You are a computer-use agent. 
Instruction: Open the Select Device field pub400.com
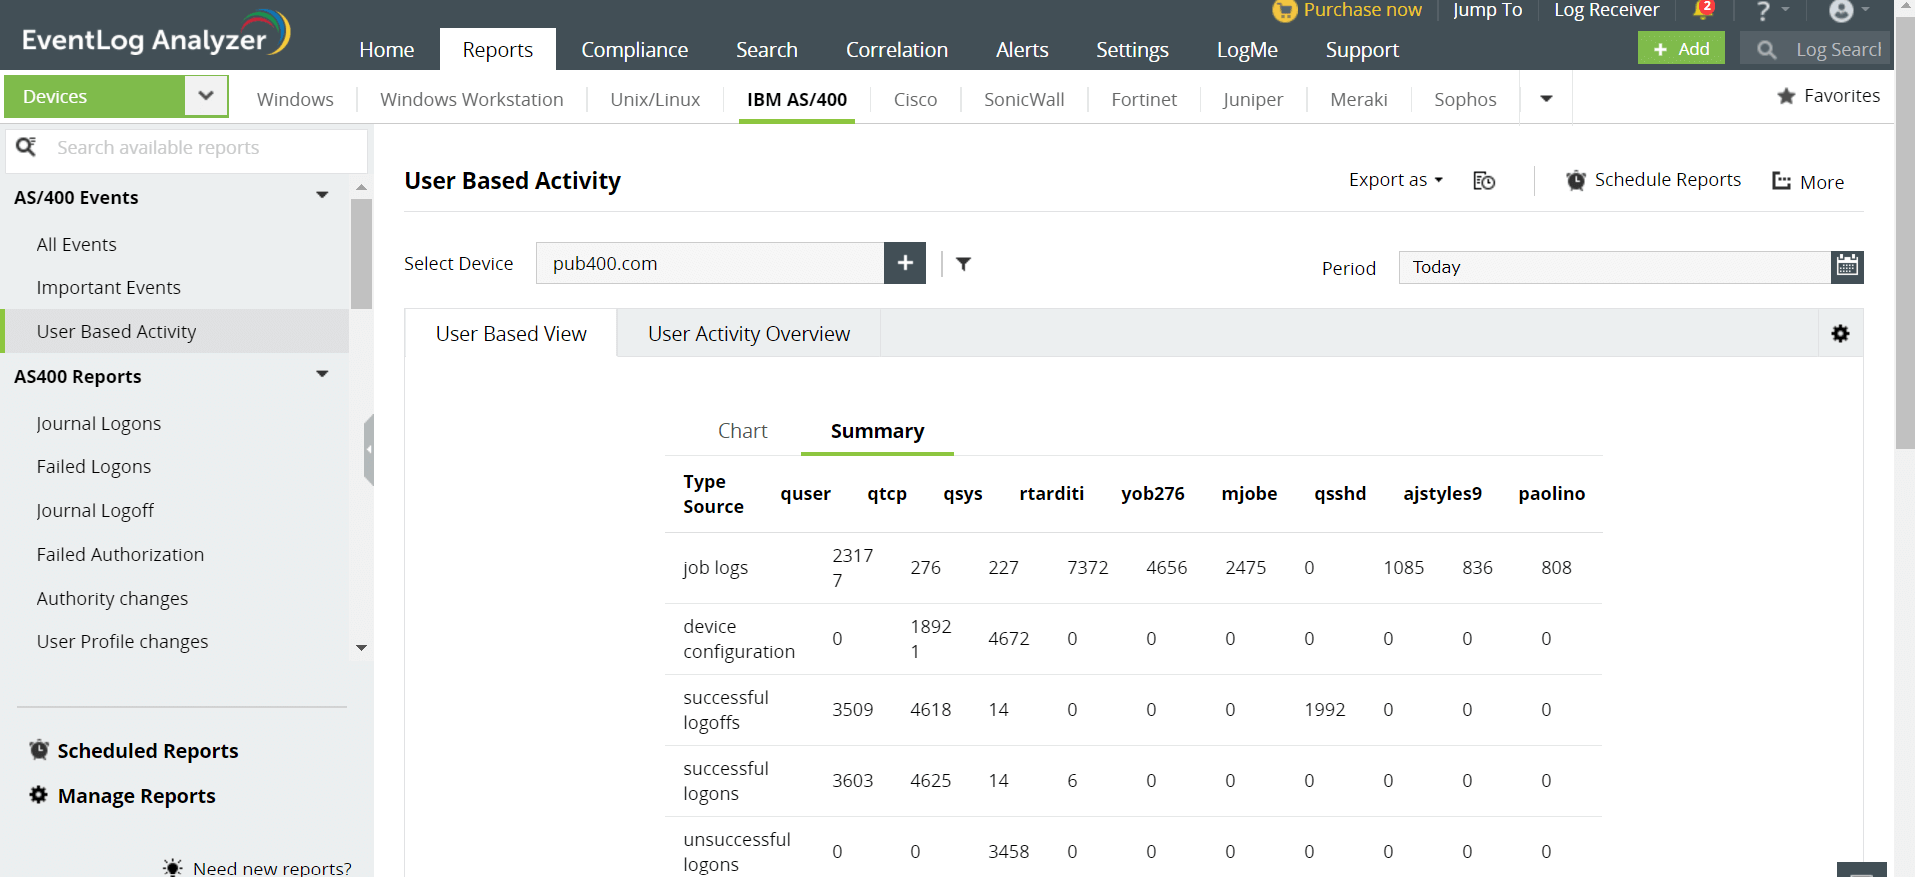point(710,263)
